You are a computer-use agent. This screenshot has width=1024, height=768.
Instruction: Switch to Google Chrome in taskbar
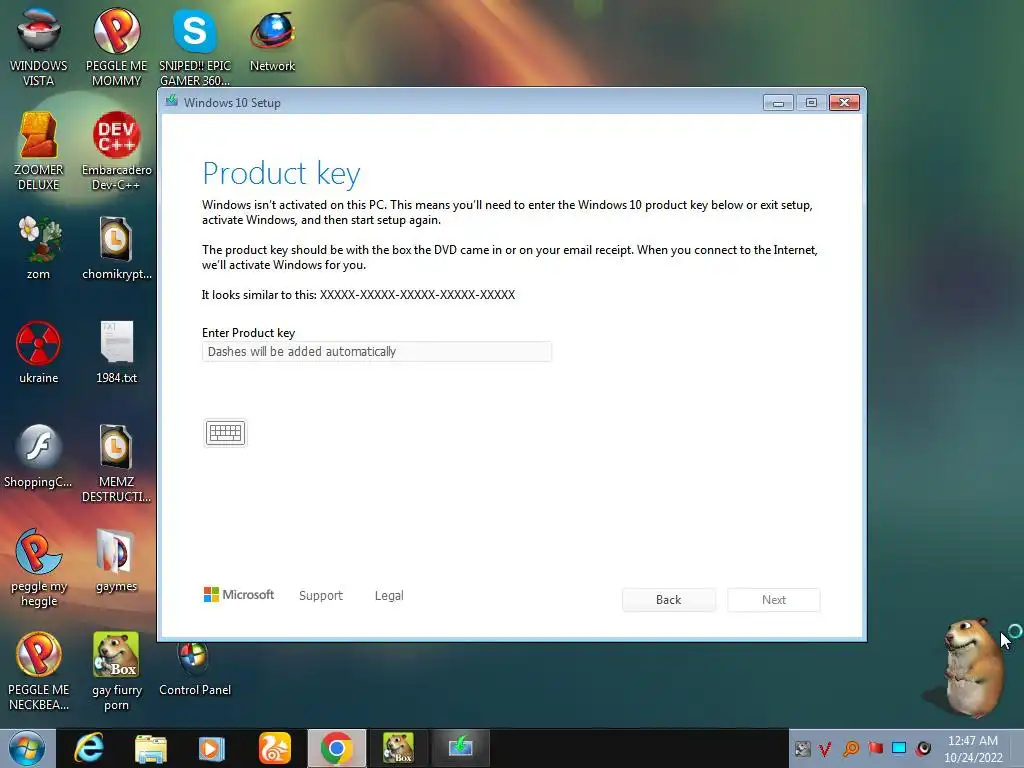coord(337,748)
